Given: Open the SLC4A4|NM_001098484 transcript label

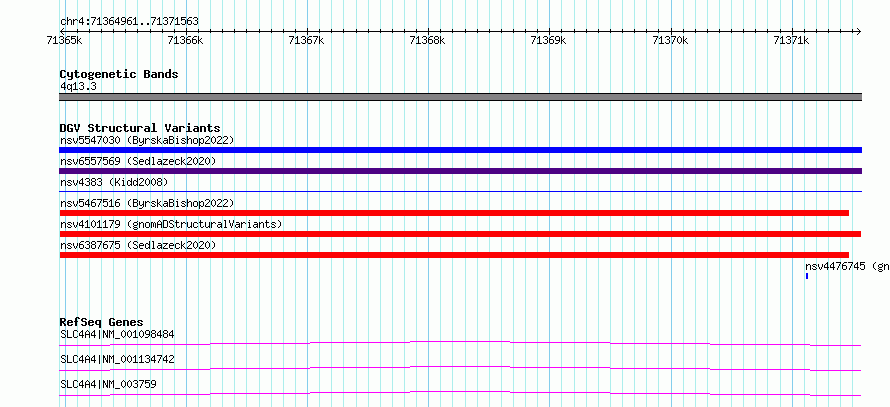Looking at the screenshot, I should 117,334.
